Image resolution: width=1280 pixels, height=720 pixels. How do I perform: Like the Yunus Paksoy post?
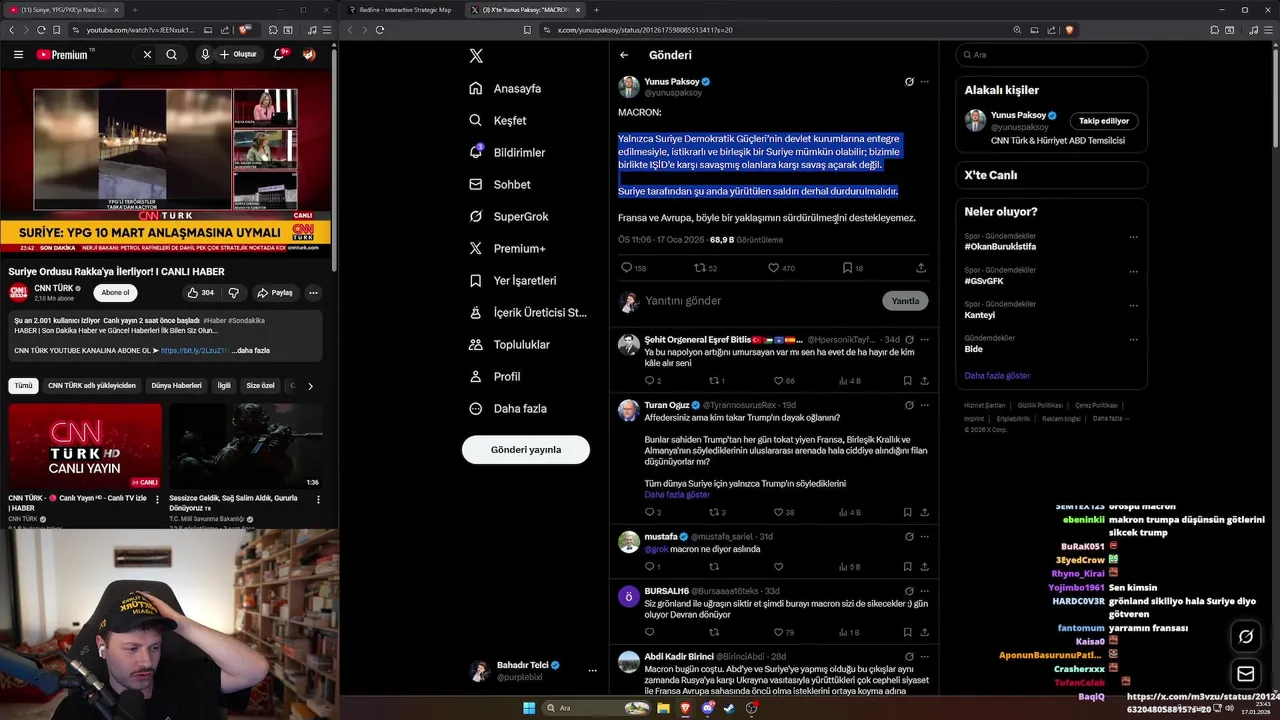773,268
